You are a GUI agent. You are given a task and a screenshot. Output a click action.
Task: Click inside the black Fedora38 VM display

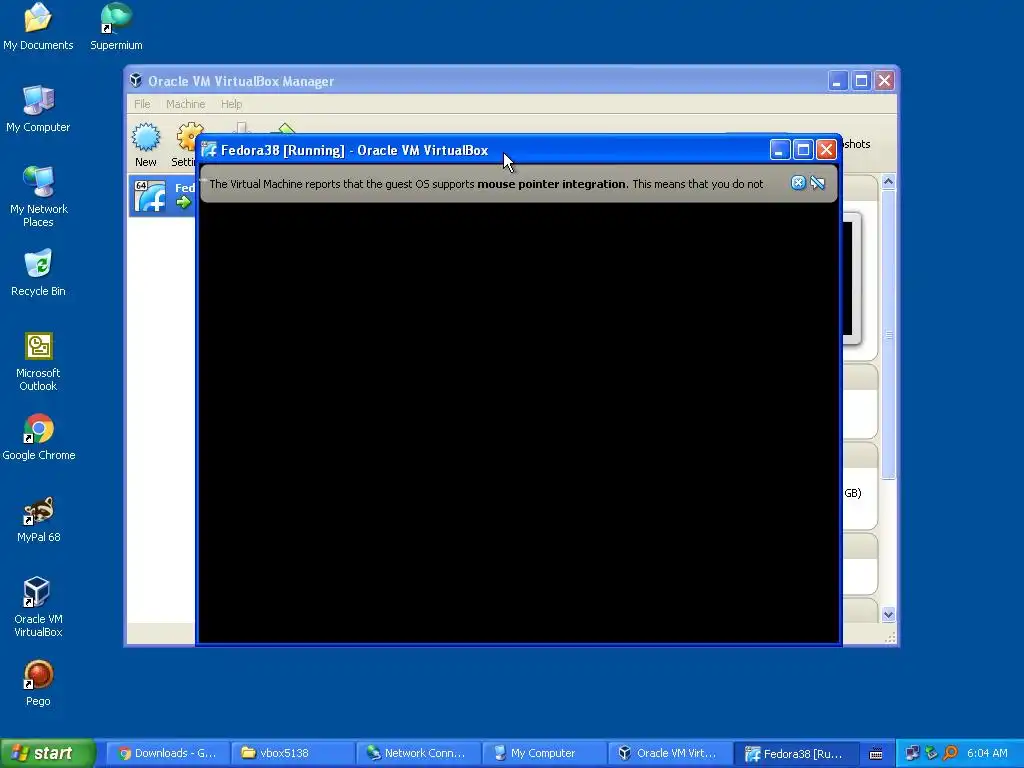[x=519, y=423]
